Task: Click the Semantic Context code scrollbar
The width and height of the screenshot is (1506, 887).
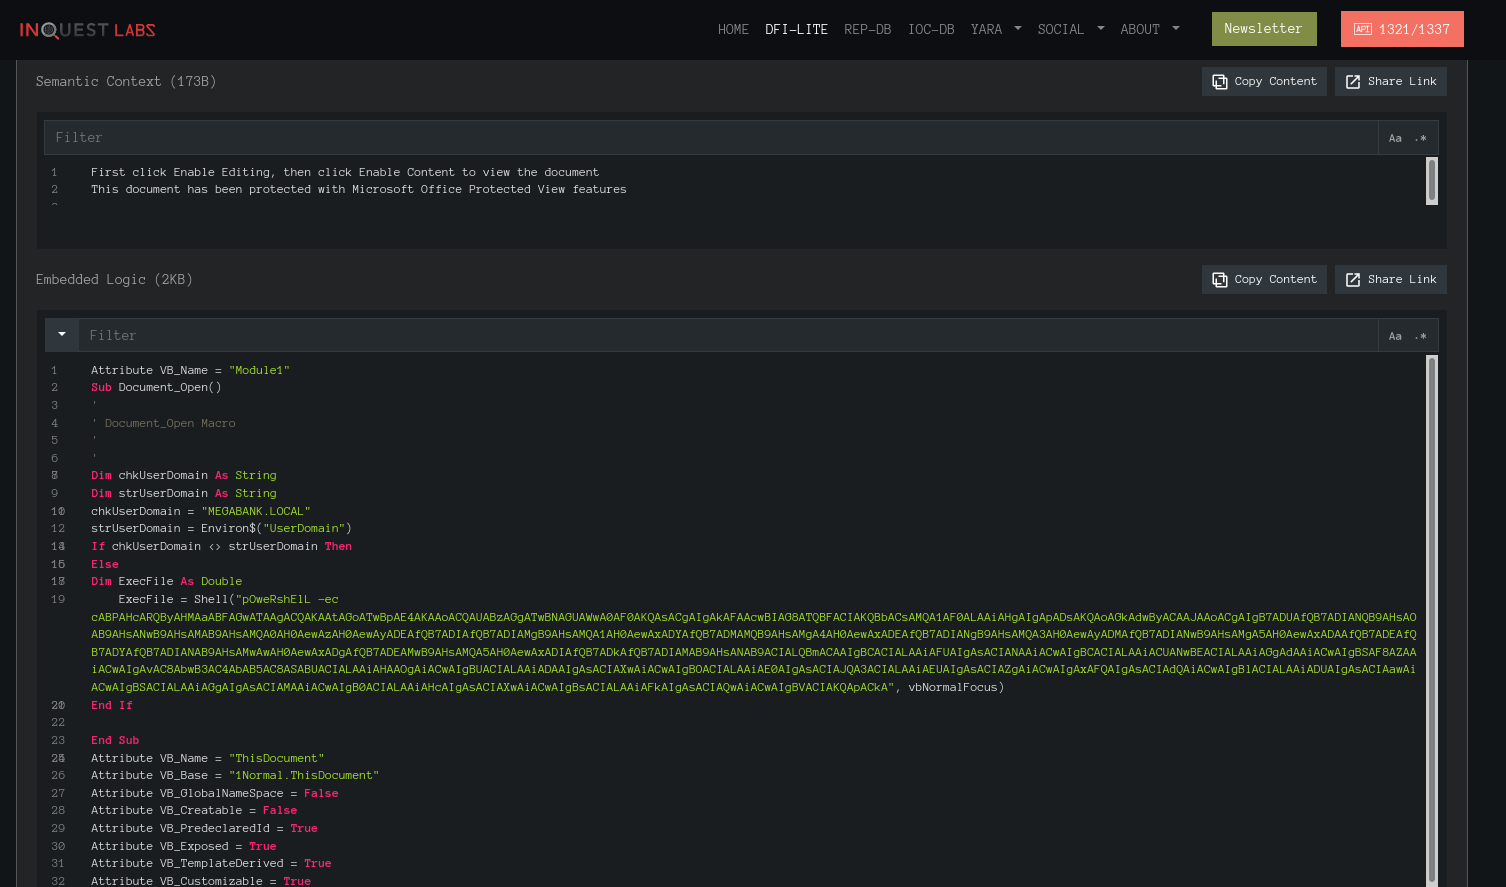Action: [1432, 180]
